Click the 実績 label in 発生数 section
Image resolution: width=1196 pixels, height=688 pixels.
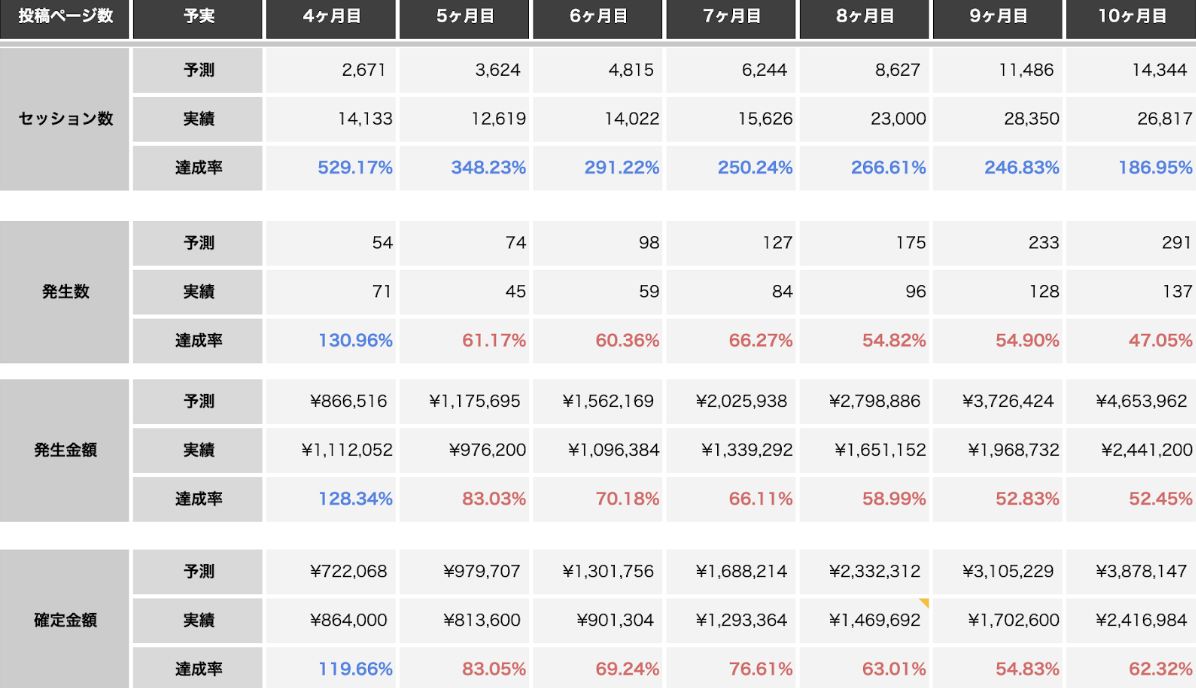[198, 292]
